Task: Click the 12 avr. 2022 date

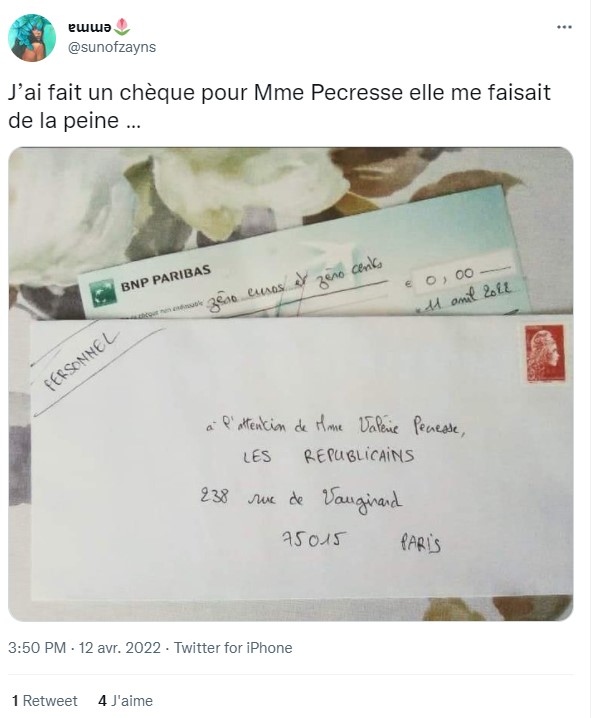Action: [120, 648]
